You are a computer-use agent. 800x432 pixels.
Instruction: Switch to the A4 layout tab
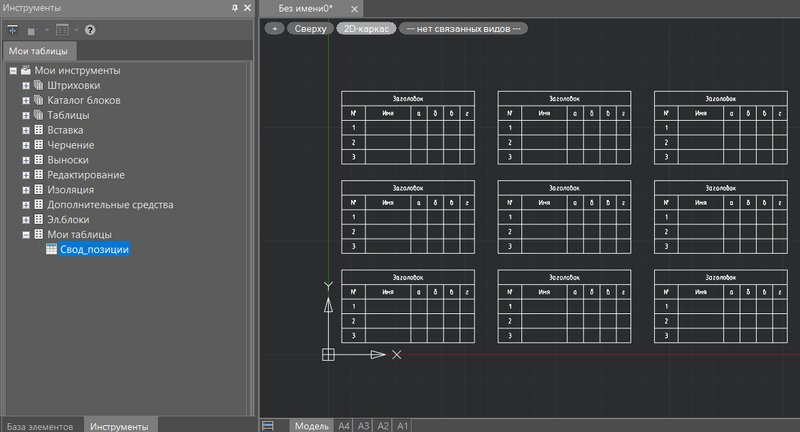(x=344, y=426)
